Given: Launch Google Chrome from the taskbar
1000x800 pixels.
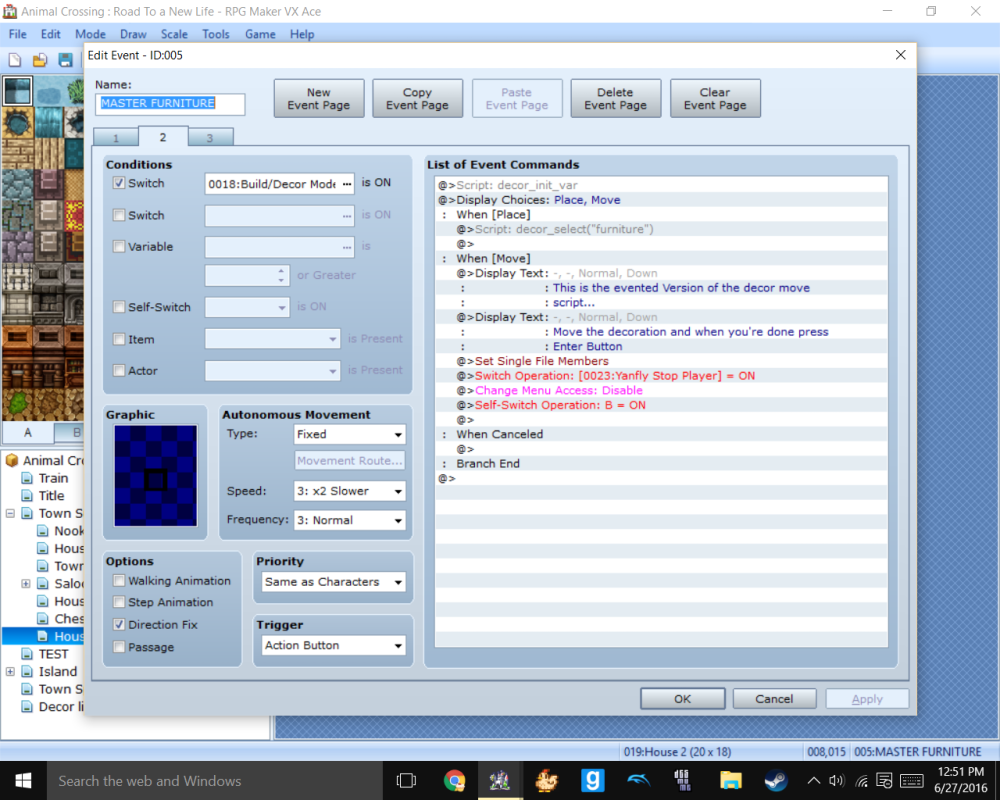Looking at the screenshot, I should coord(454,780).
